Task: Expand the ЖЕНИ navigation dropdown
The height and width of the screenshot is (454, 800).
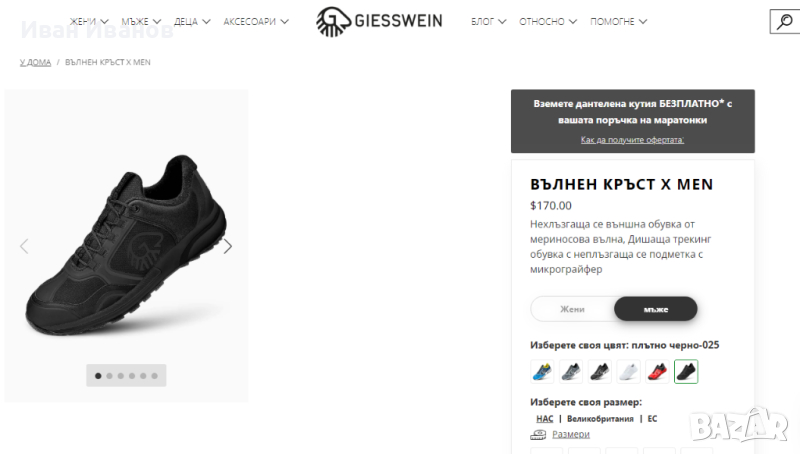Action: point(89,21)
